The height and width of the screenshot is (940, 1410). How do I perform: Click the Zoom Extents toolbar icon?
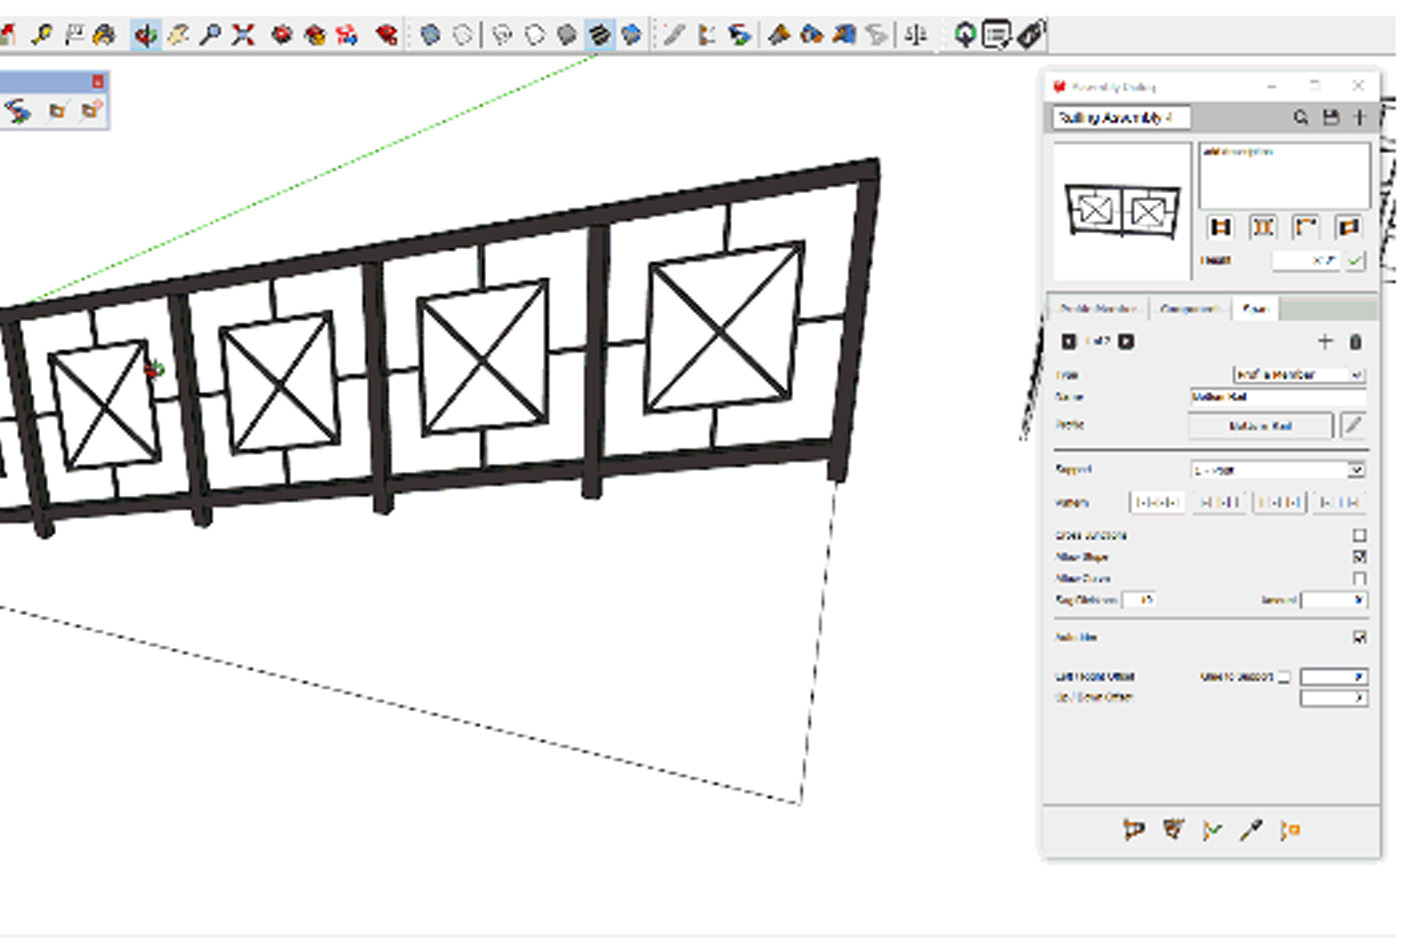[x=243, y=35]
